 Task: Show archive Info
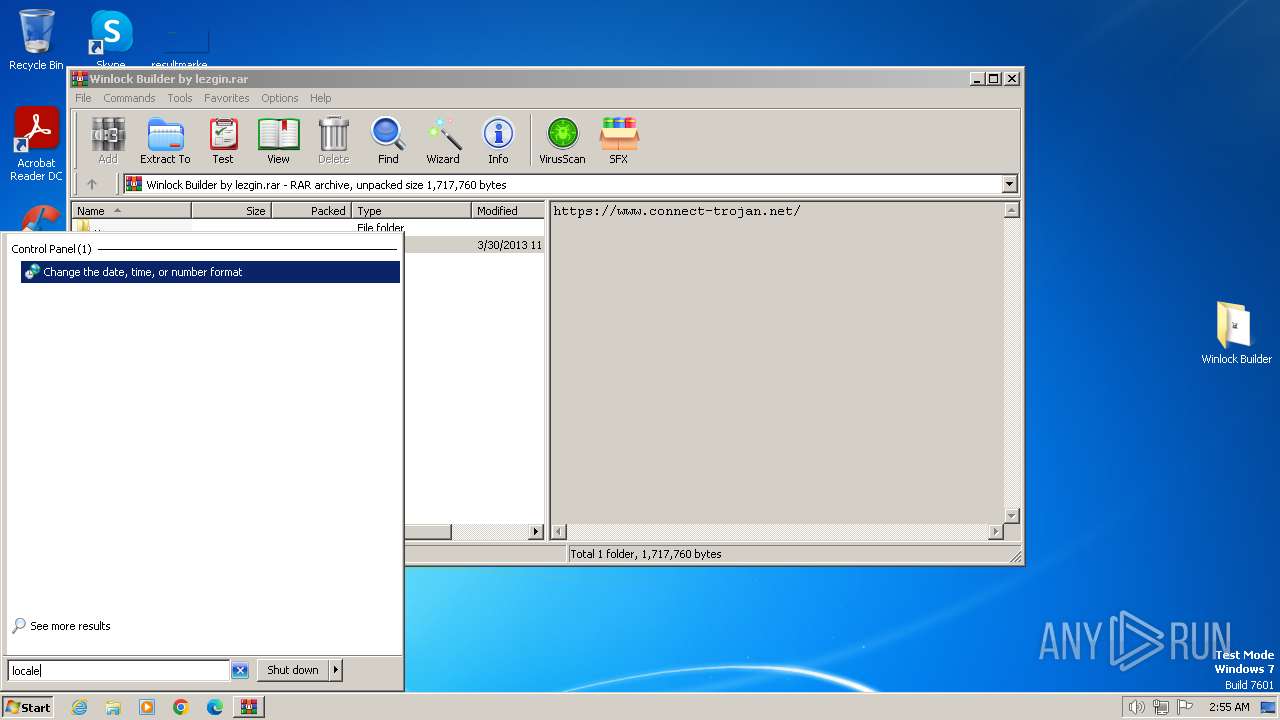coord(498,140)
